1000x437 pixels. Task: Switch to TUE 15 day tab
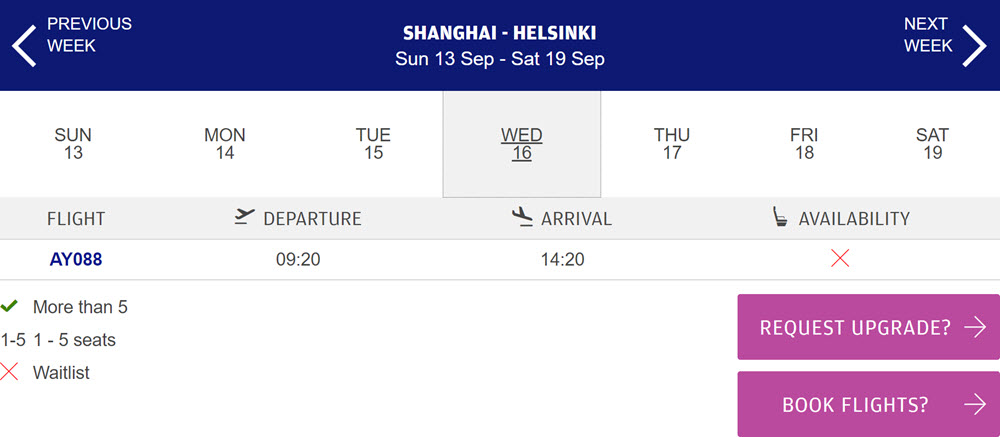373,144
